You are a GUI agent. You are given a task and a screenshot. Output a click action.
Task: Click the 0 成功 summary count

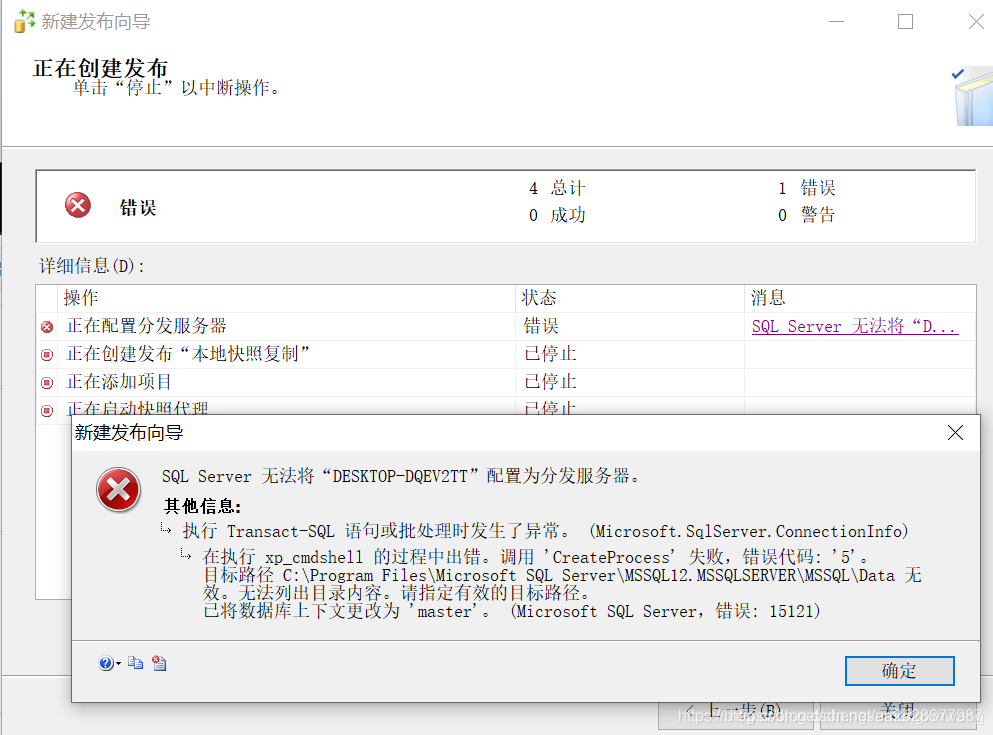(557, 215)
